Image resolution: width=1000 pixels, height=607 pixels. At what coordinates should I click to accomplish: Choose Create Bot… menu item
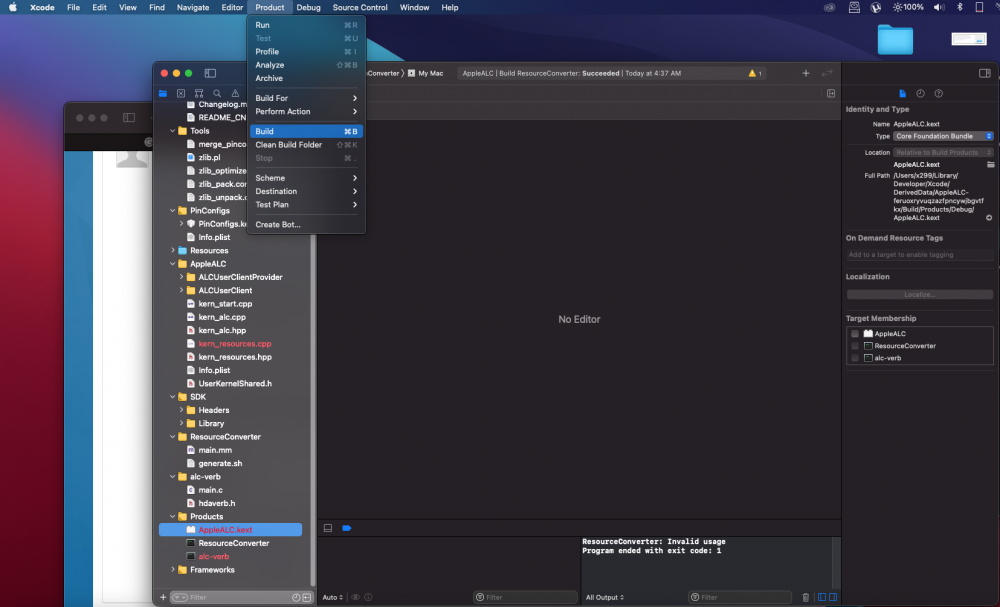[306, 224]
